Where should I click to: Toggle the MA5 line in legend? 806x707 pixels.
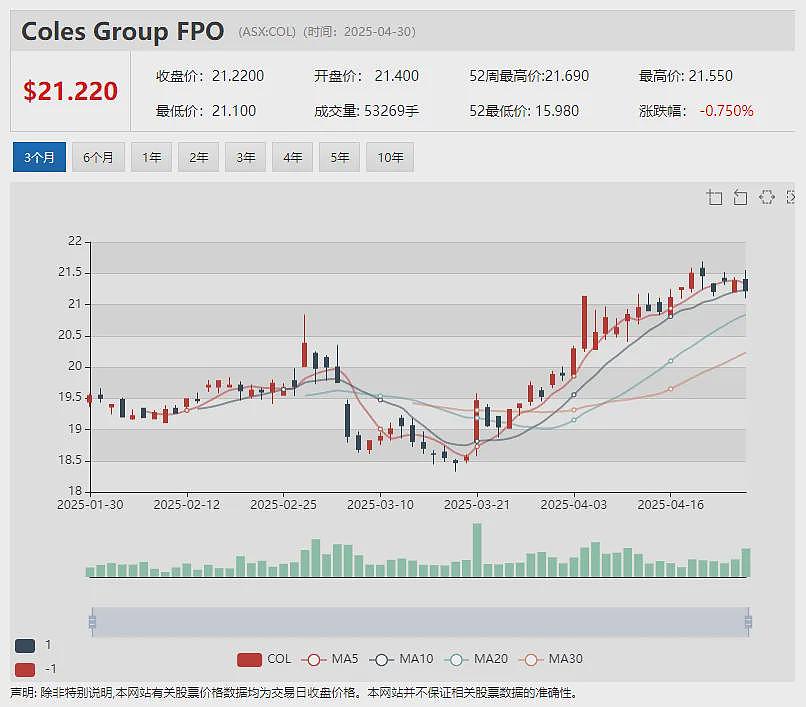click(329, 659)
